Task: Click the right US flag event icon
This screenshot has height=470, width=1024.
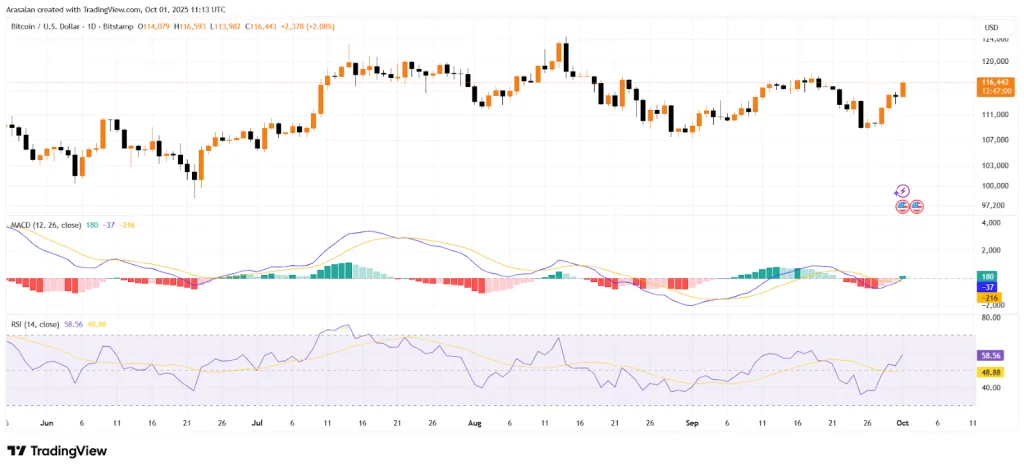Action: 916,206
